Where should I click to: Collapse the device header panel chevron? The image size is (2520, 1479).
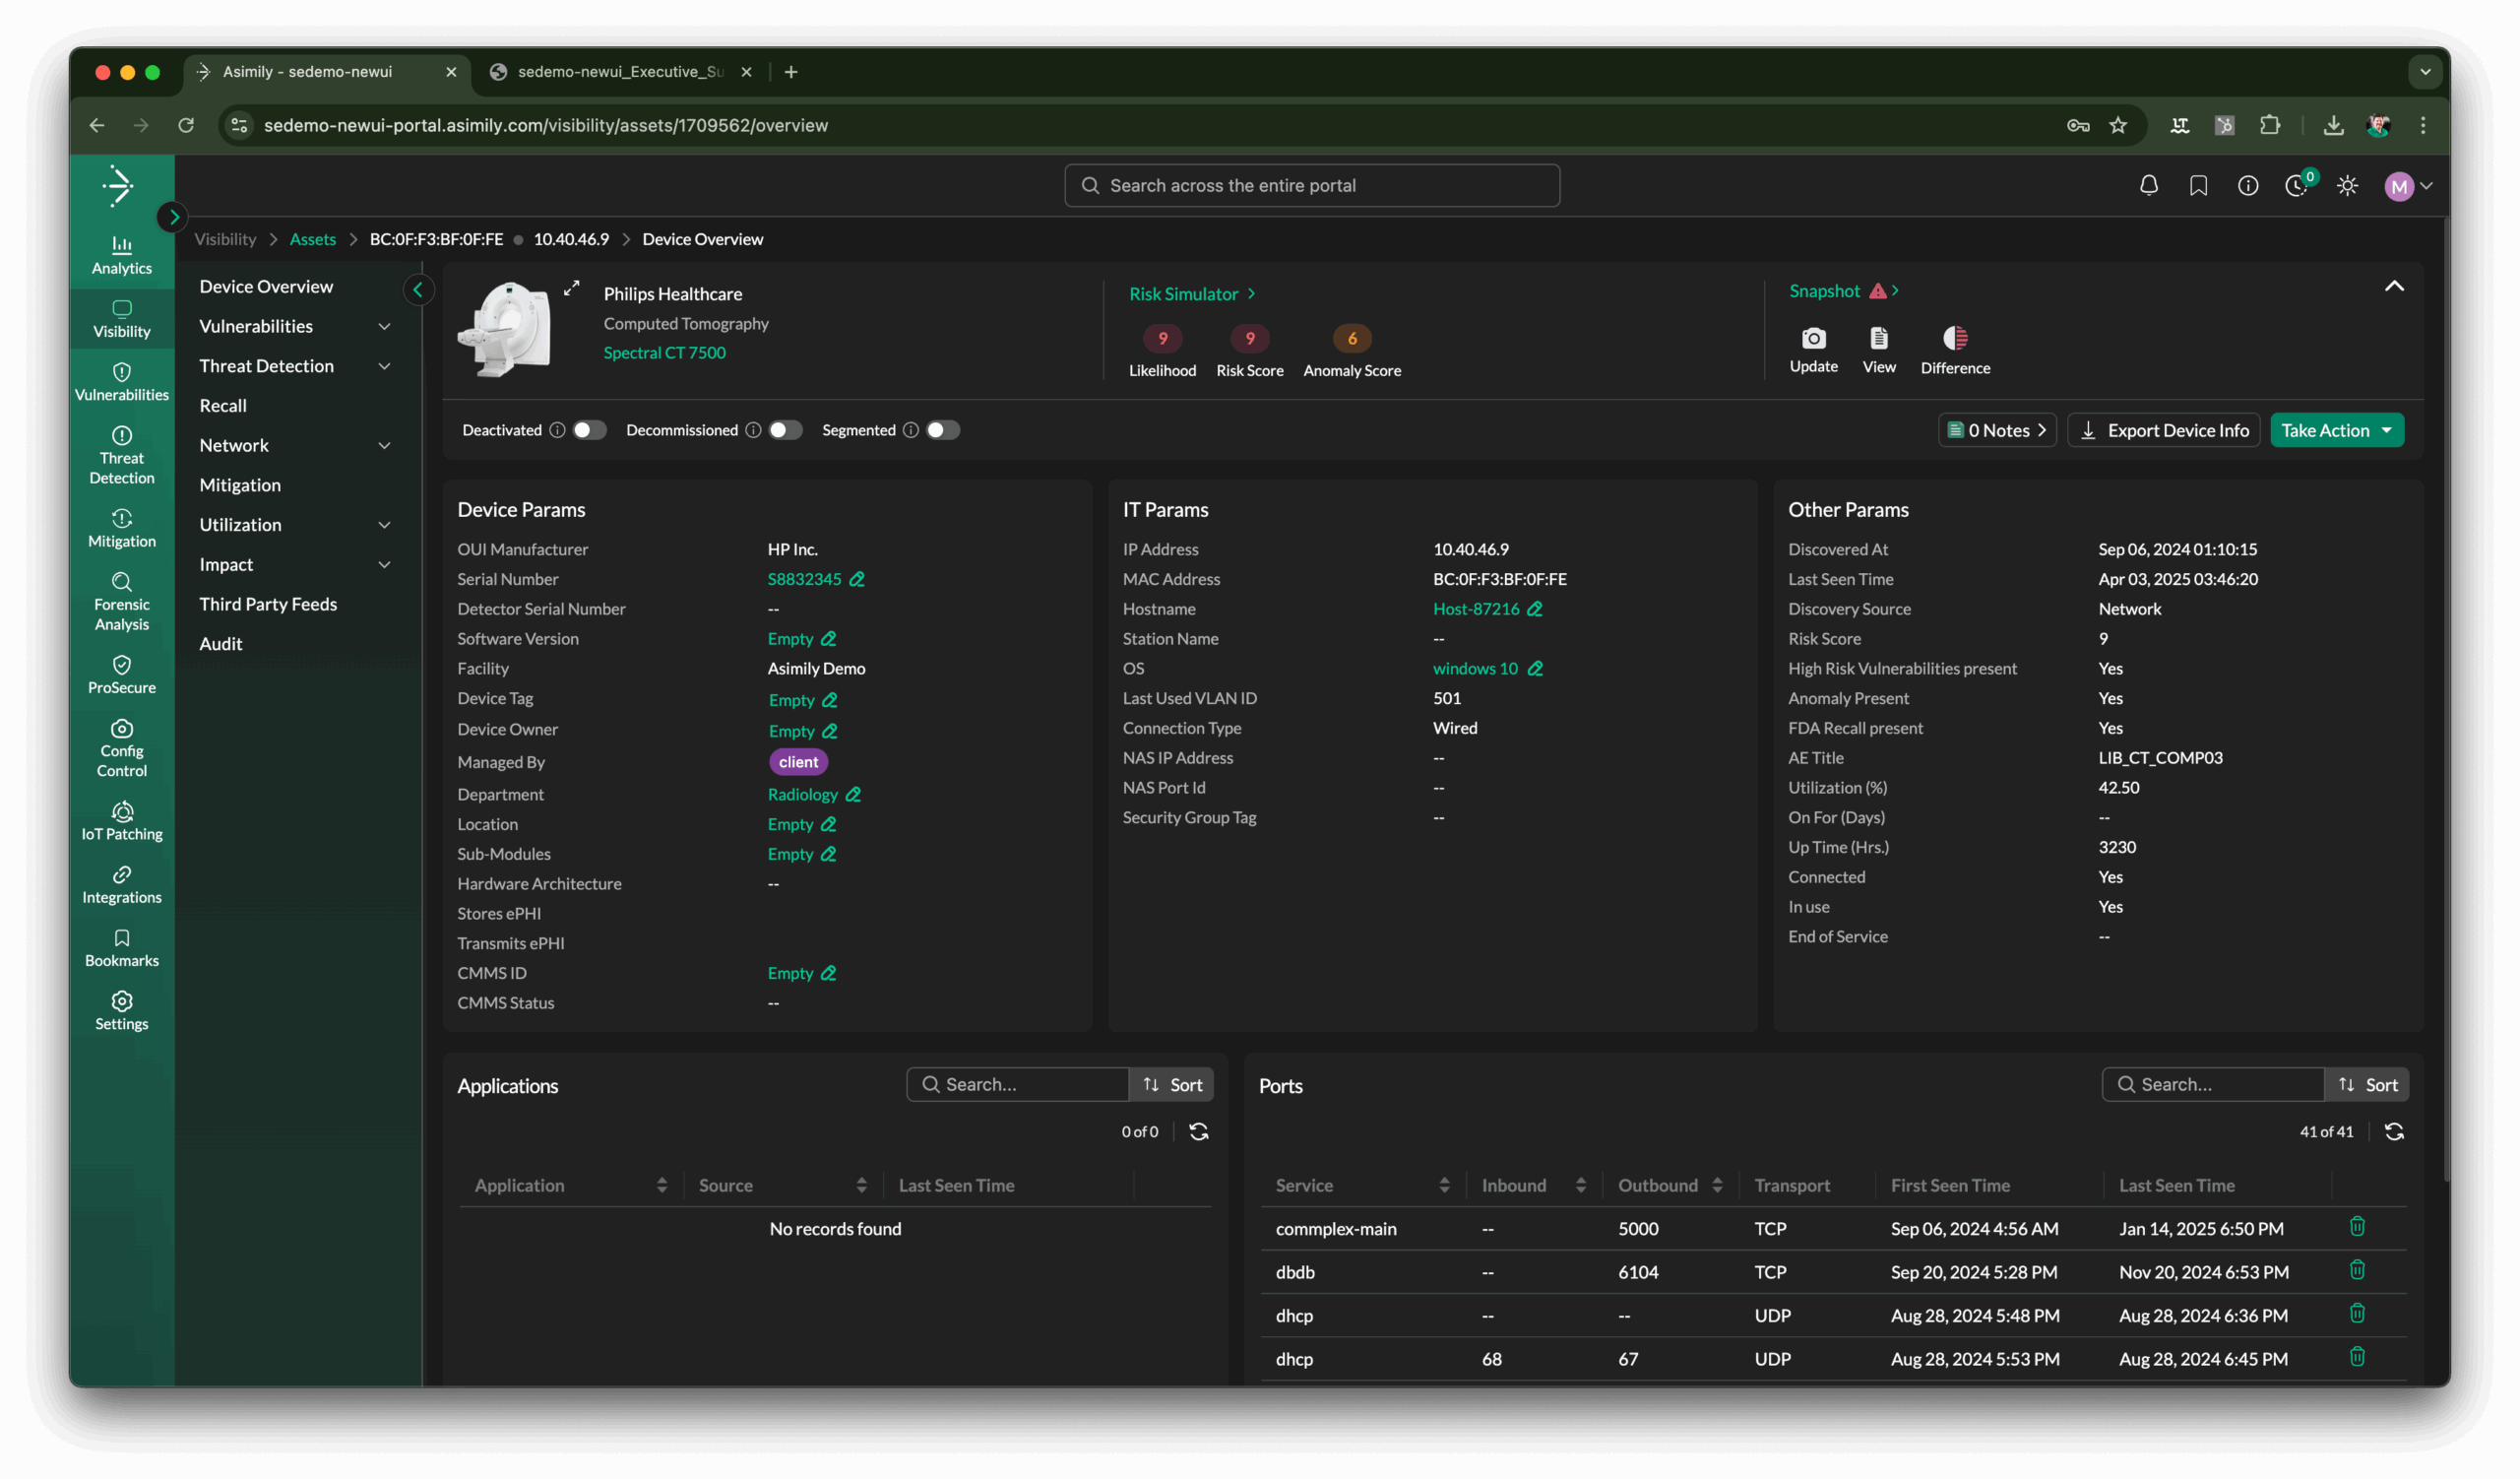click(x=2393, y=286)
